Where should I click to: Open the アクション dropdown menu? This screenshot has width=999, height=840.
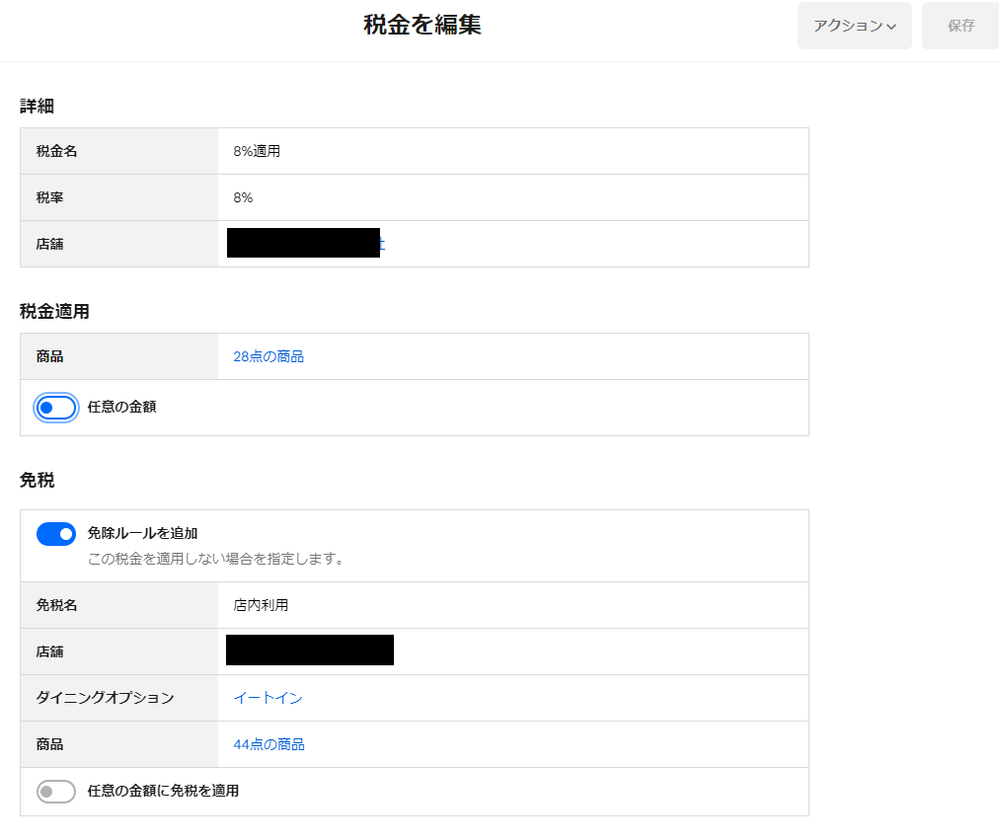pyautogui.click(x=853, y=26)
